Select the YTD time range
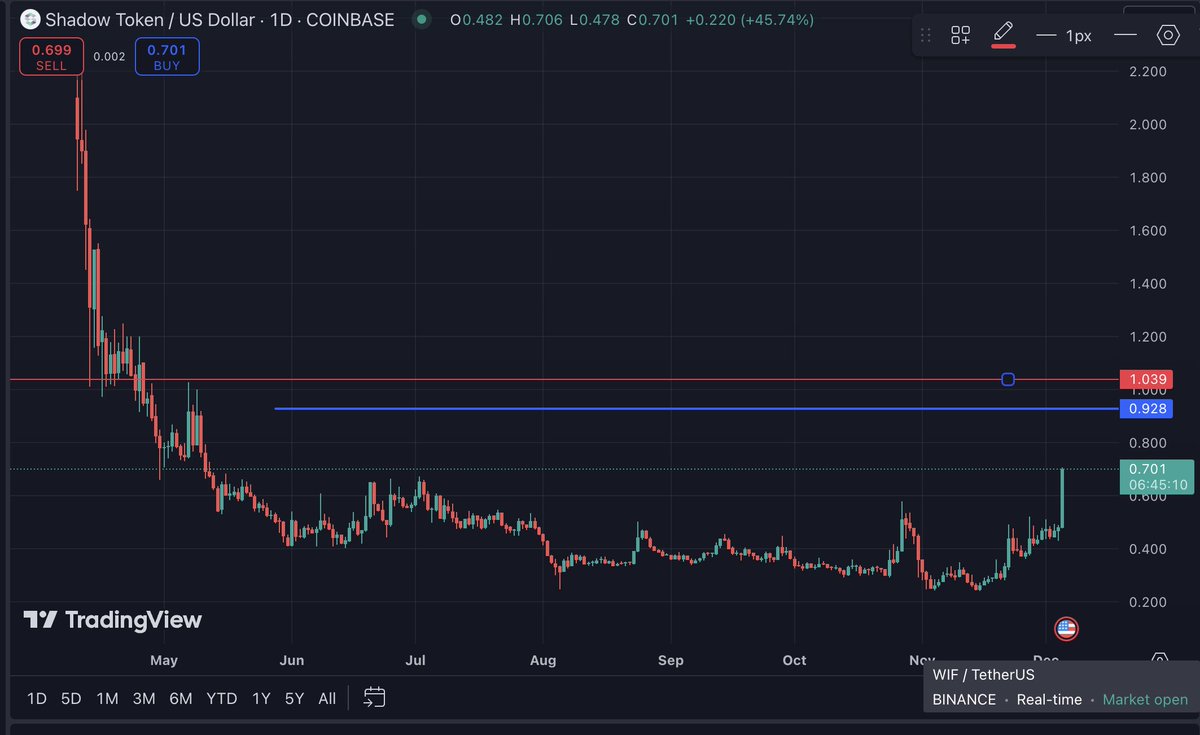 point(222,699)
